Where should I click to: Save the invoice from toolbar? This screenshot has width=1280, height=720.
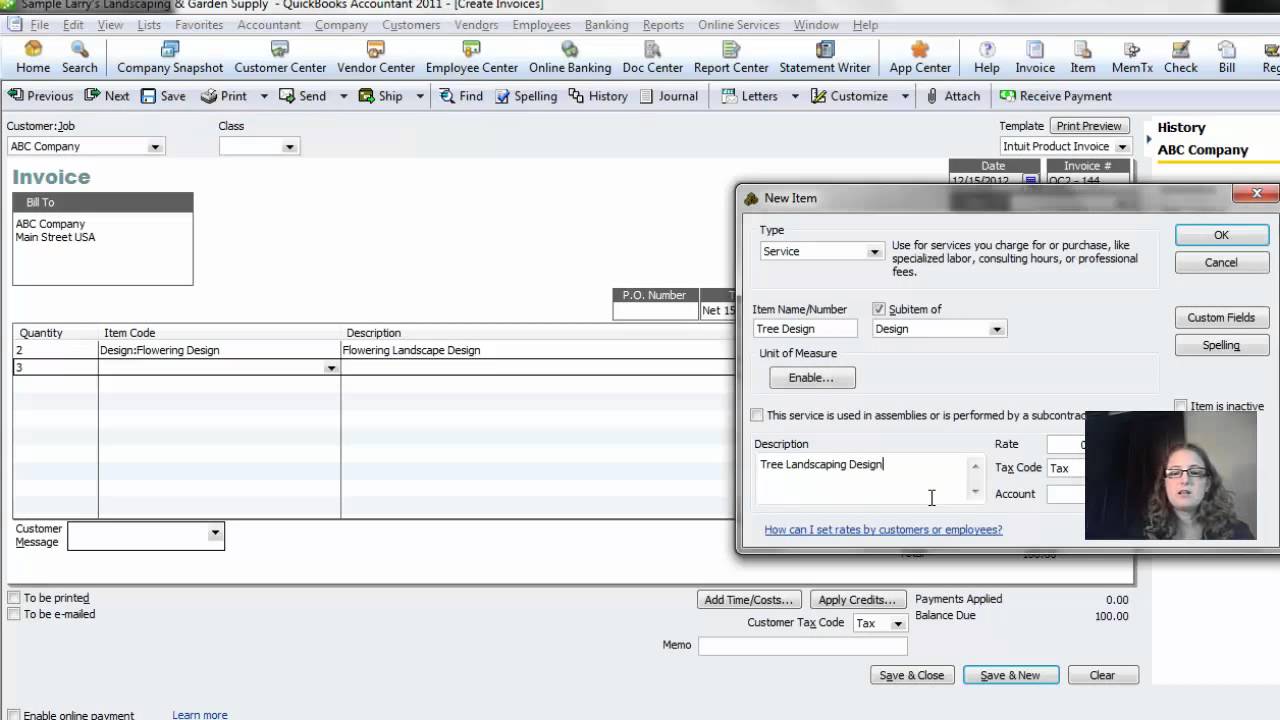163,96
